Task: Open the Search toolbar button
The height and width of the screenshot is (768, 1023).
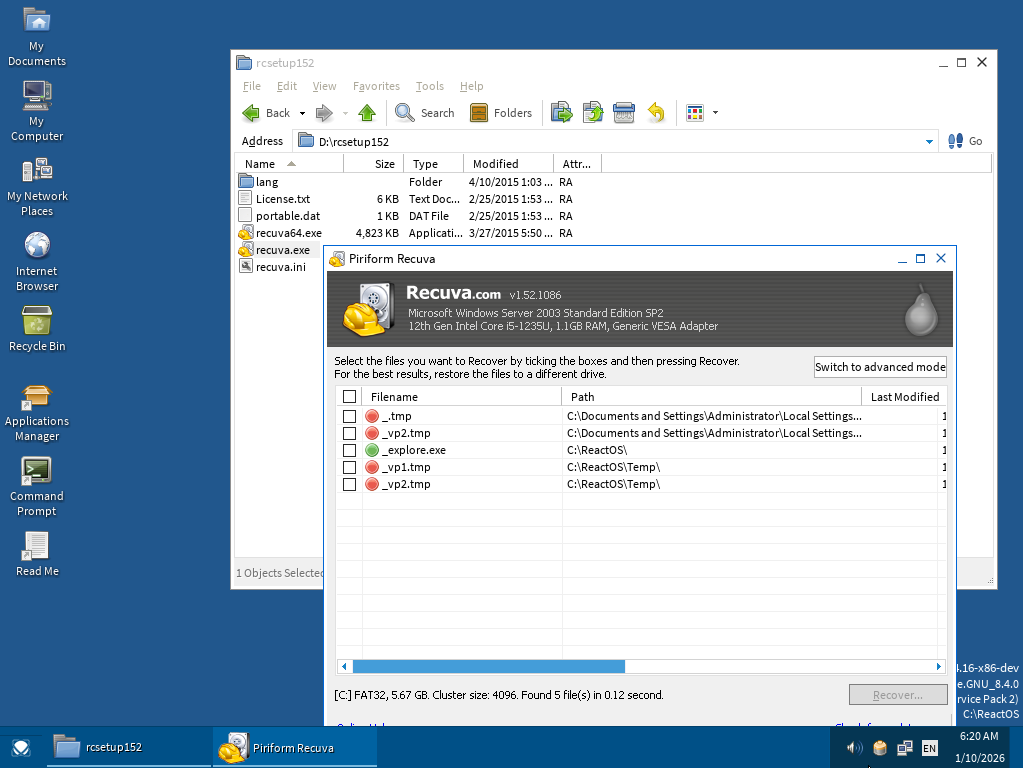Action: pos(425,113)
